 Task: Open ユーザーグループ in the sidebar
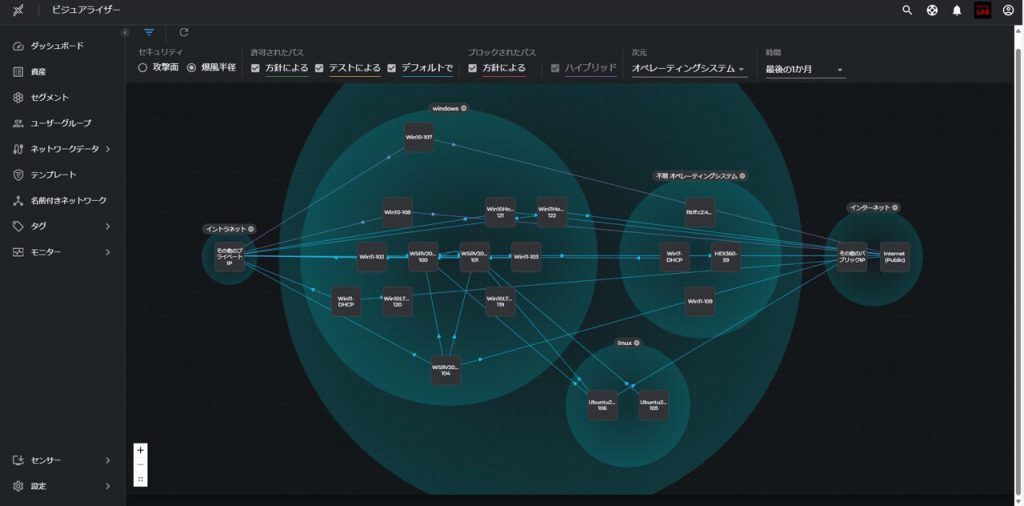pyautogui.click(x=61, y=123)
